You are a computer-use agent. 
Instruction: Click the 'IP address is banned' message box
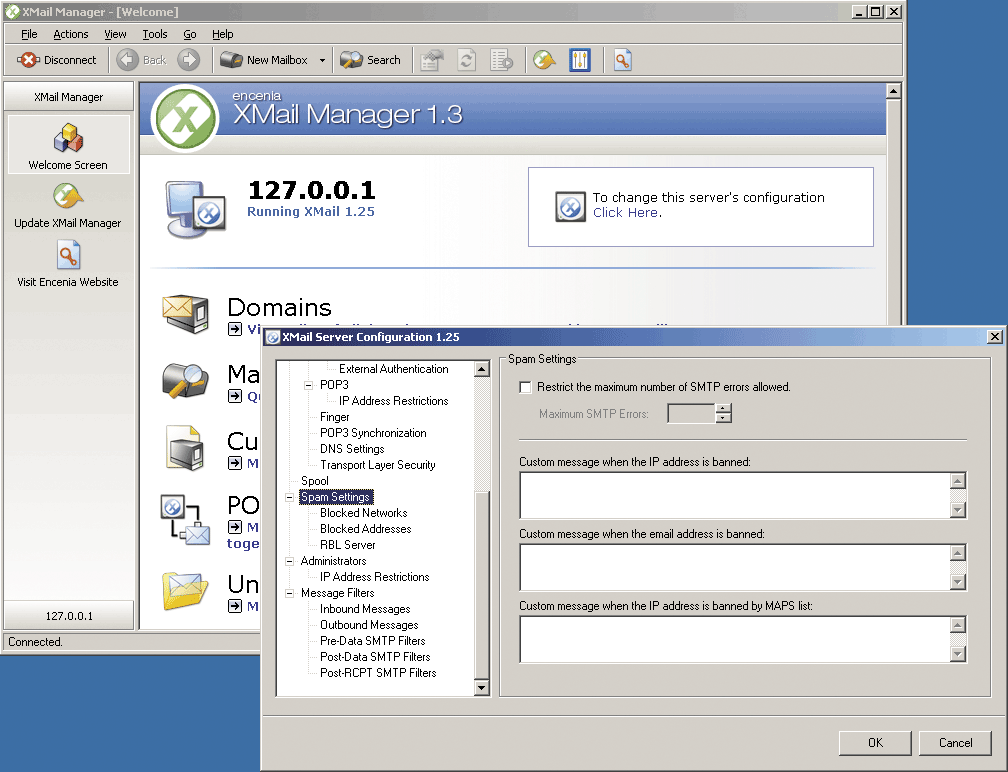[735, 495]
